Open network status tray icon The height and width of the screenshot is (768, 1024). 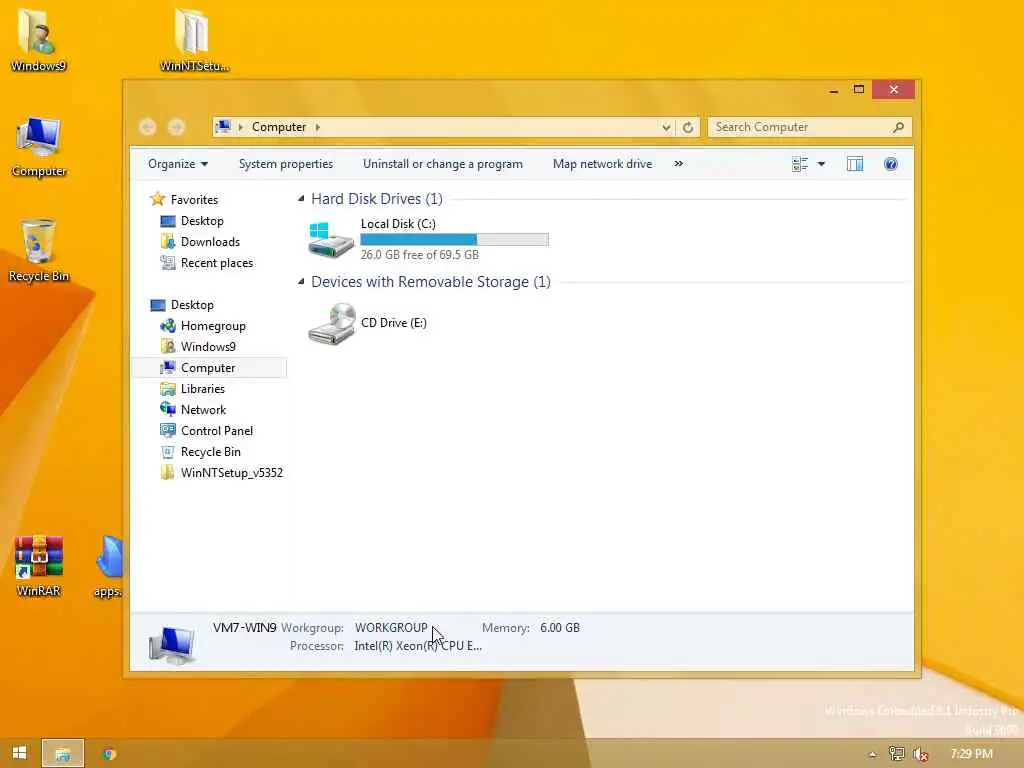[x=897, y=754]
